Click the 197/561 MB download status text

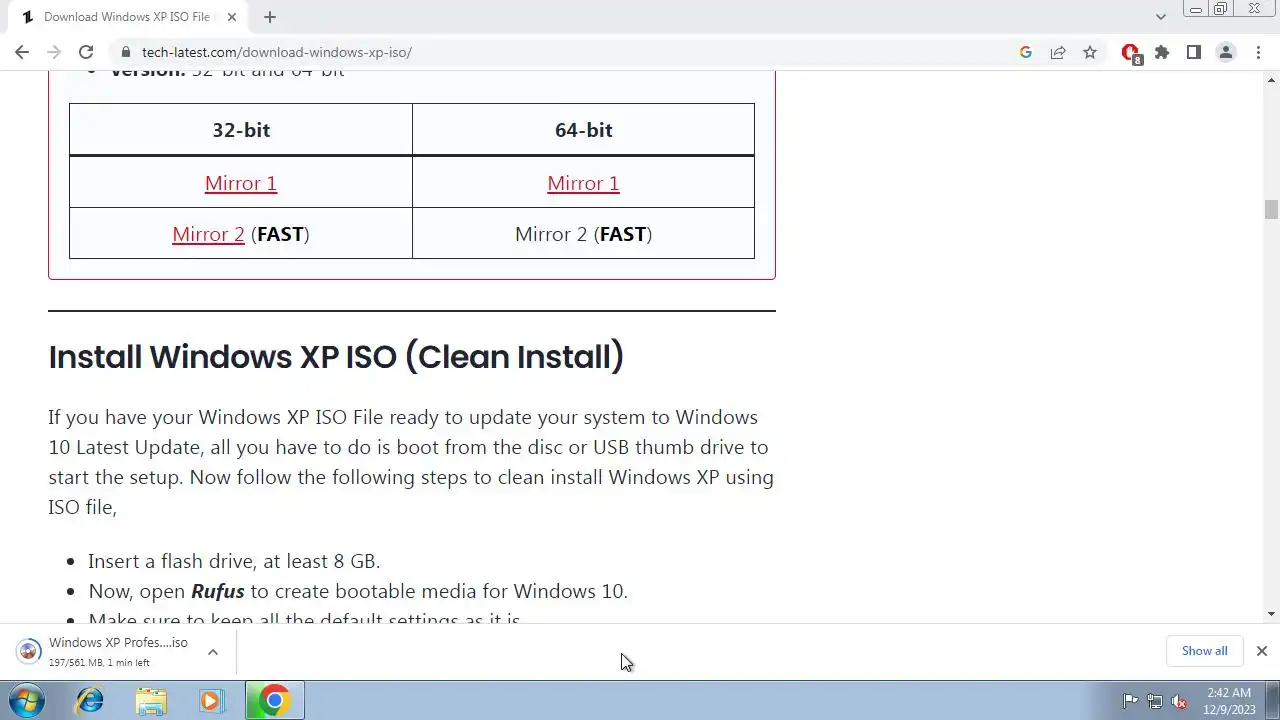tap(99, 663)
